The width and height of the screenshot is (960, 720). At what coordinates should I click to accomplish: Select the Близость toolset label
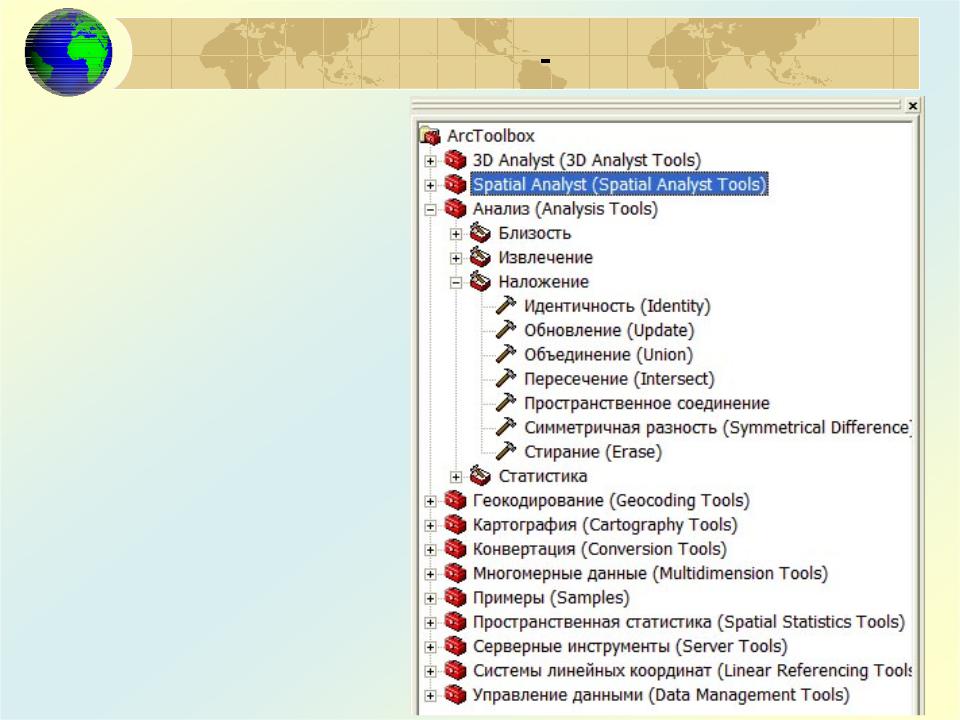tap(534, 233)
